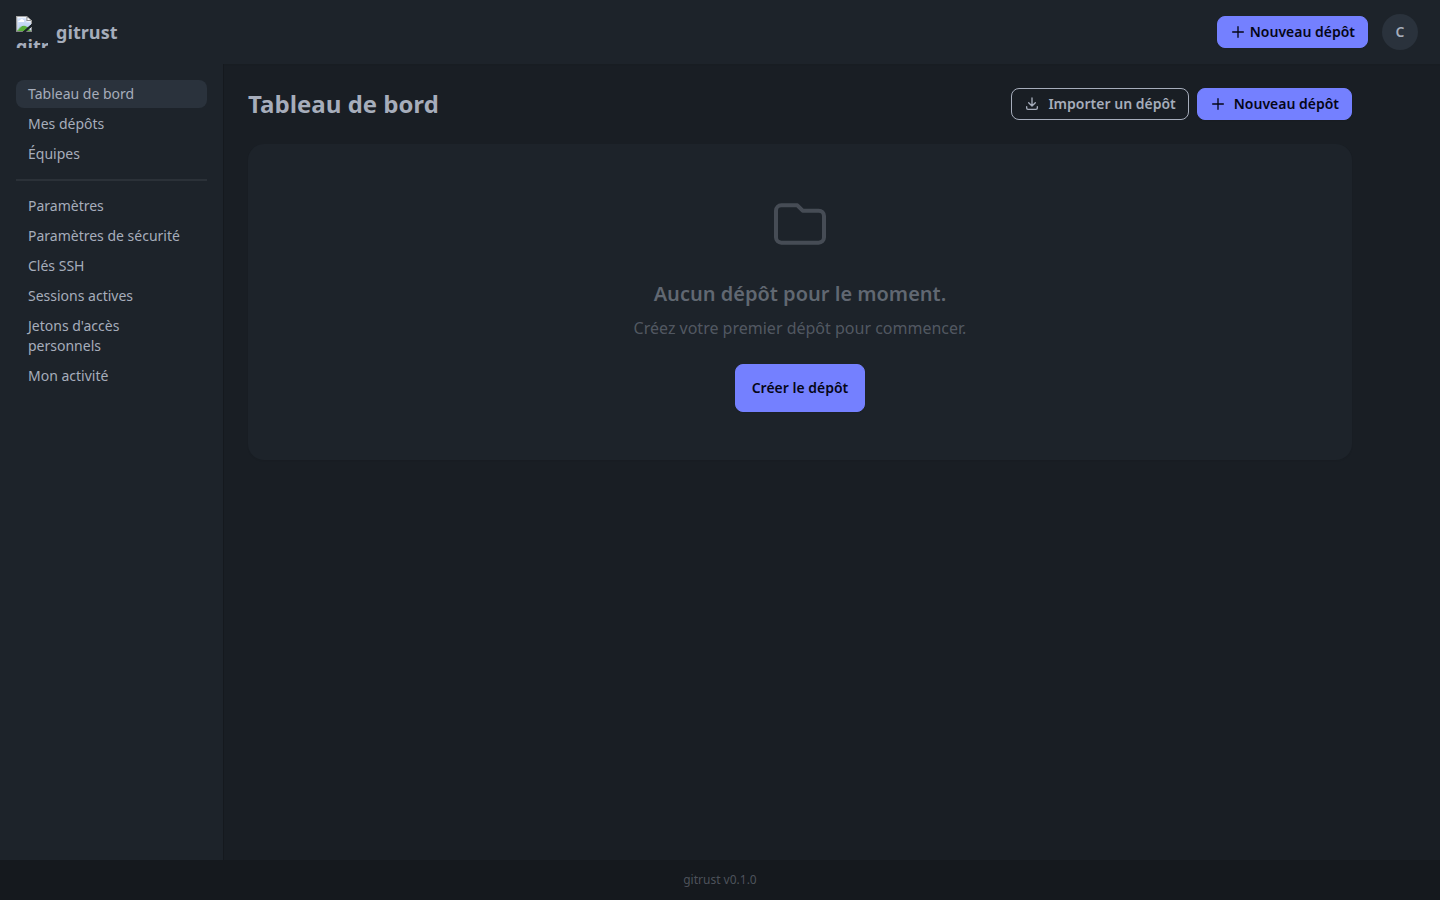Click the "Aucun dépôt pour le moment" message
This screenshot has width=1440, height=900.
pyautogui.click(x=799, y=294)
